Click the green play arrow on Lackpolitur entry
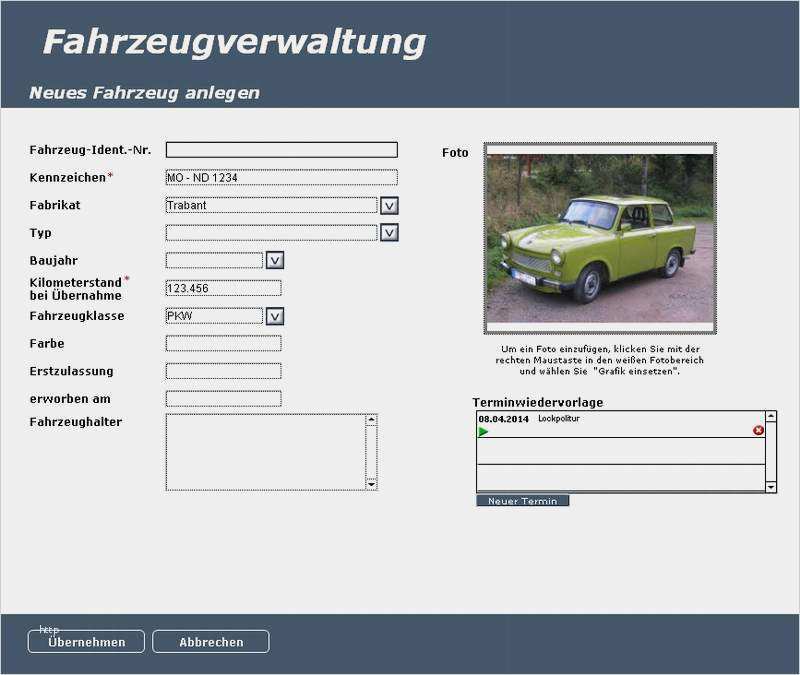 point(483,432)
